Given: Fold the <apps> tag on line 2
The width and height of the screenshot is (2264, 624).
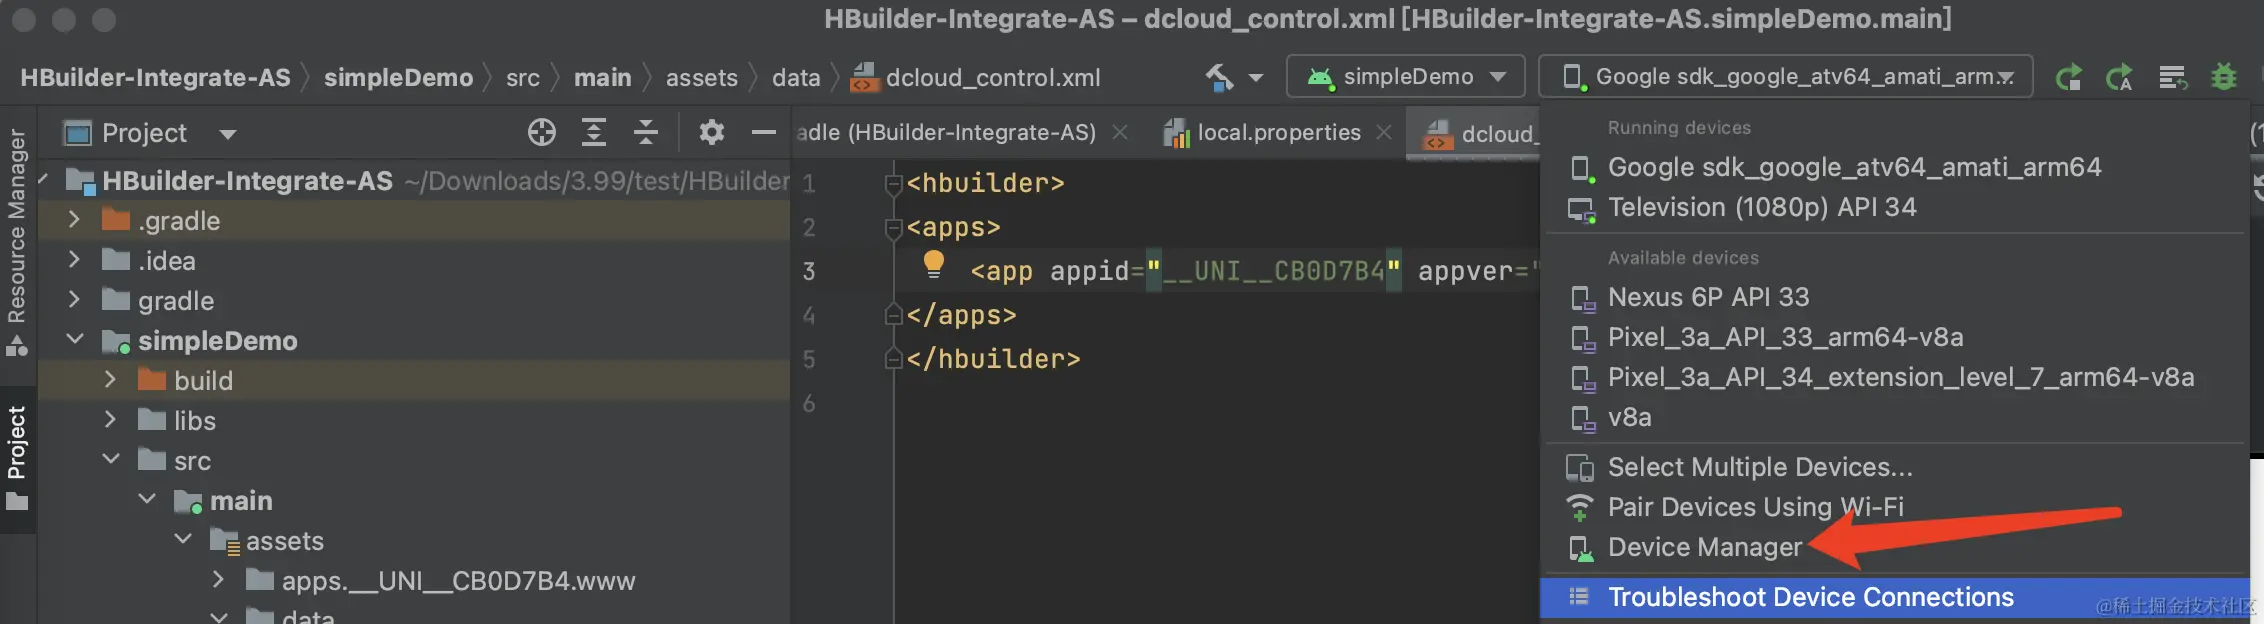Looking at the screenshot, I should 893,228.
